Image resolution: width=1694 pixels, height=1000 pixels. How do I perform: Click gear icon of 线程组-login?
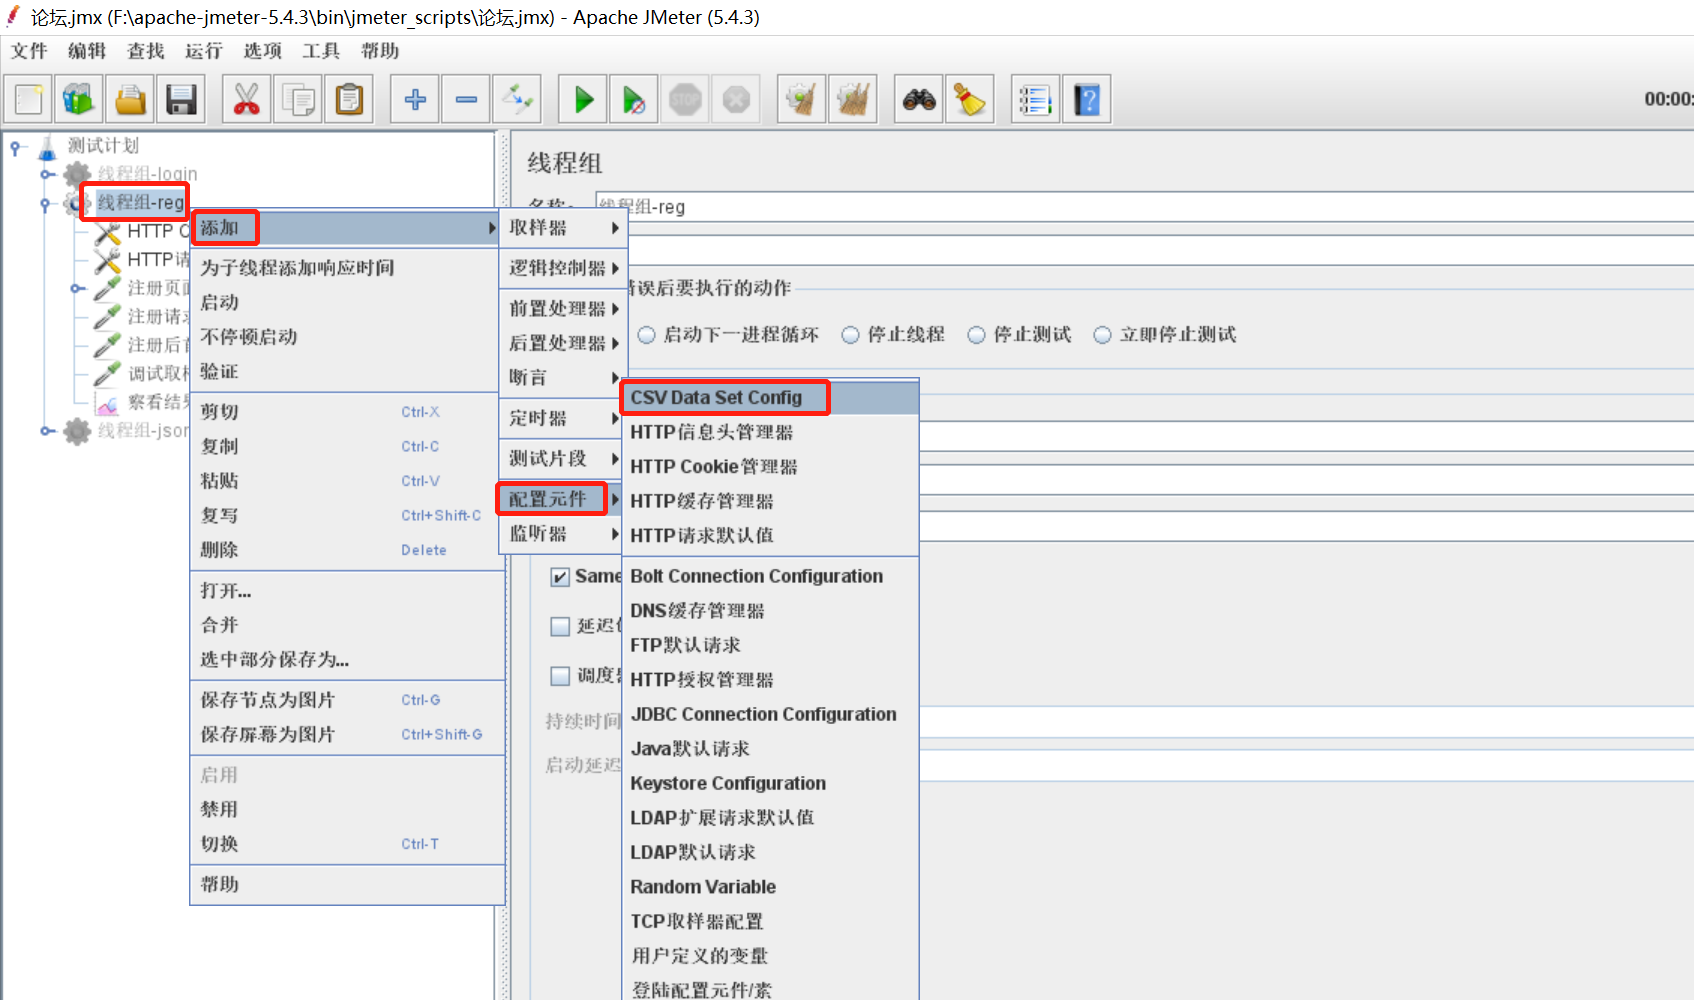coord(77,174)
